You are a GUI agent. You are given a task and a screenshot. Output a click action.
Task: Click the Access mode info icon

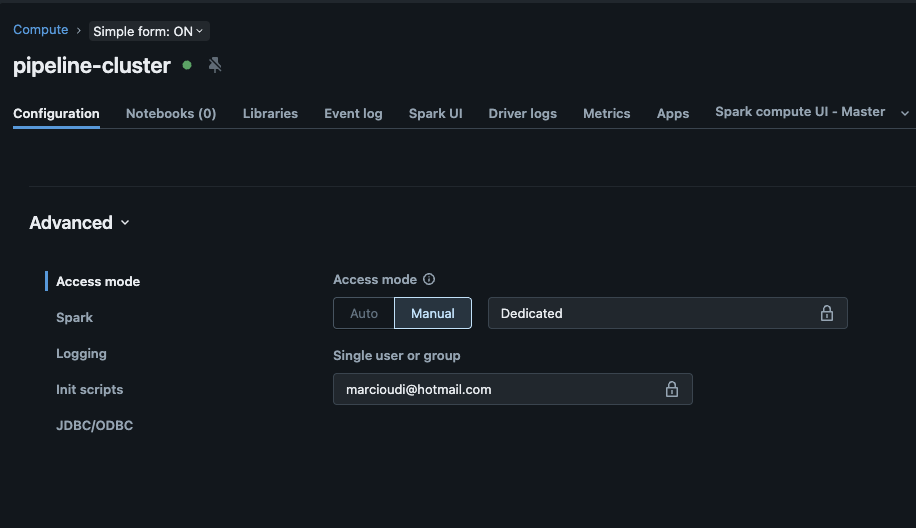[x=429, y=280]
